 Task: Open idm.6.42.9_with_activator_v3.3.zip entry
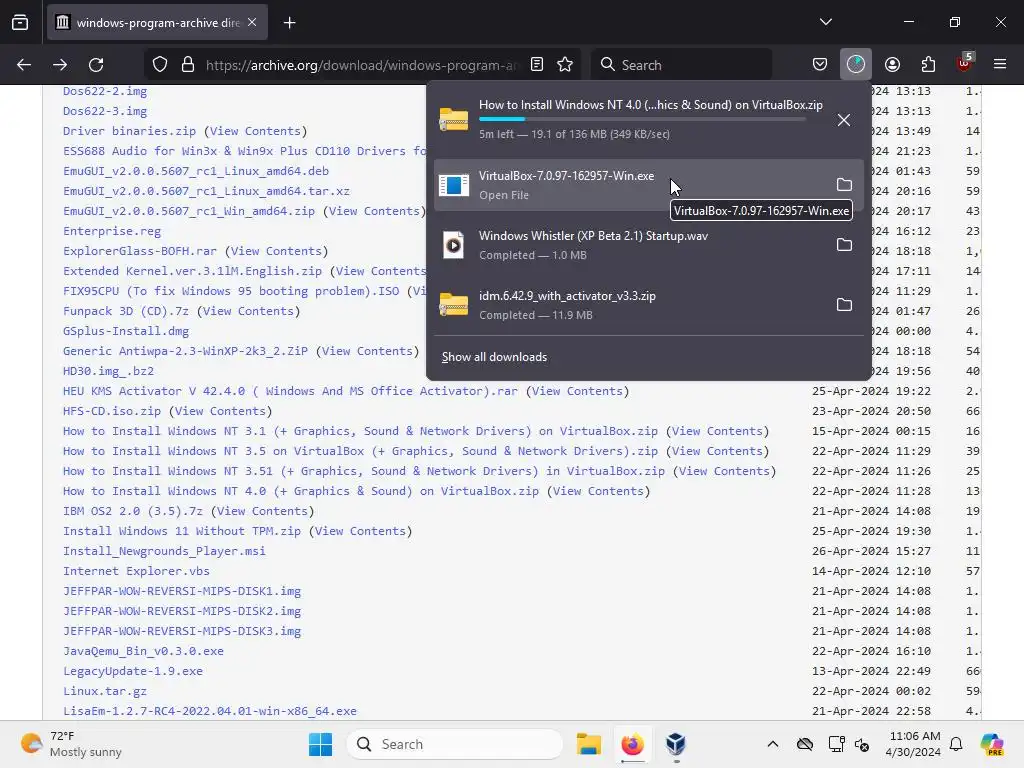click(x=629, y=305)
